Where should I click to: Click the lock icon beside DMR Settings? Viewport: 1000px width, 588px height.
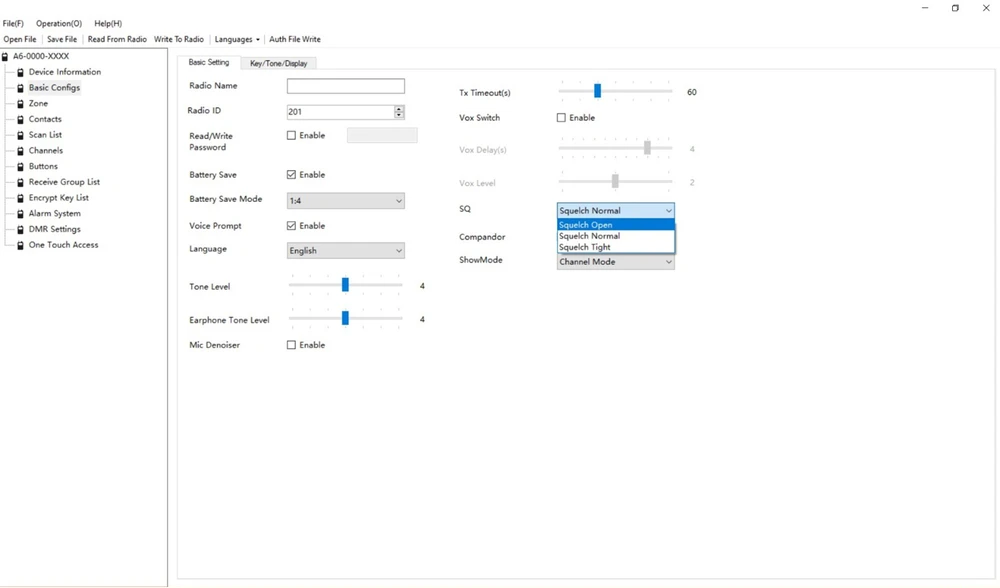(20, 230)
